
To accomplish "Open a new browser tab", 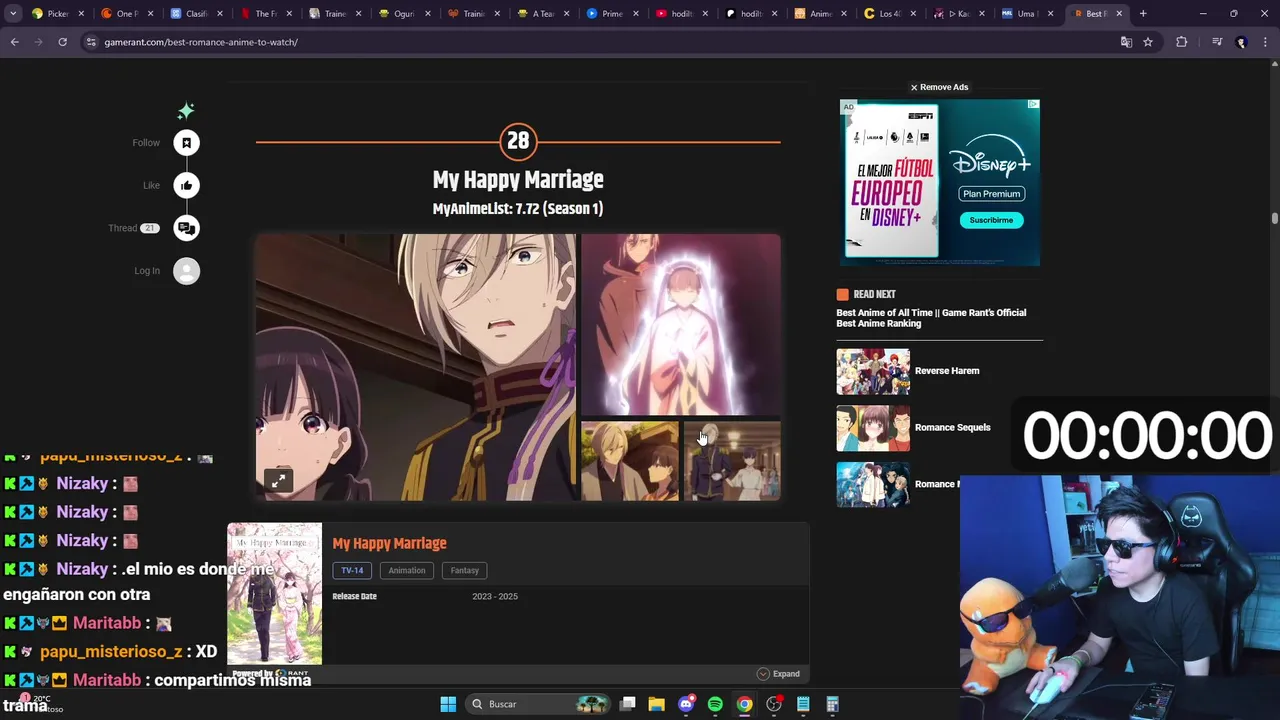I will pyautogui.click(x=1143, y=14).
